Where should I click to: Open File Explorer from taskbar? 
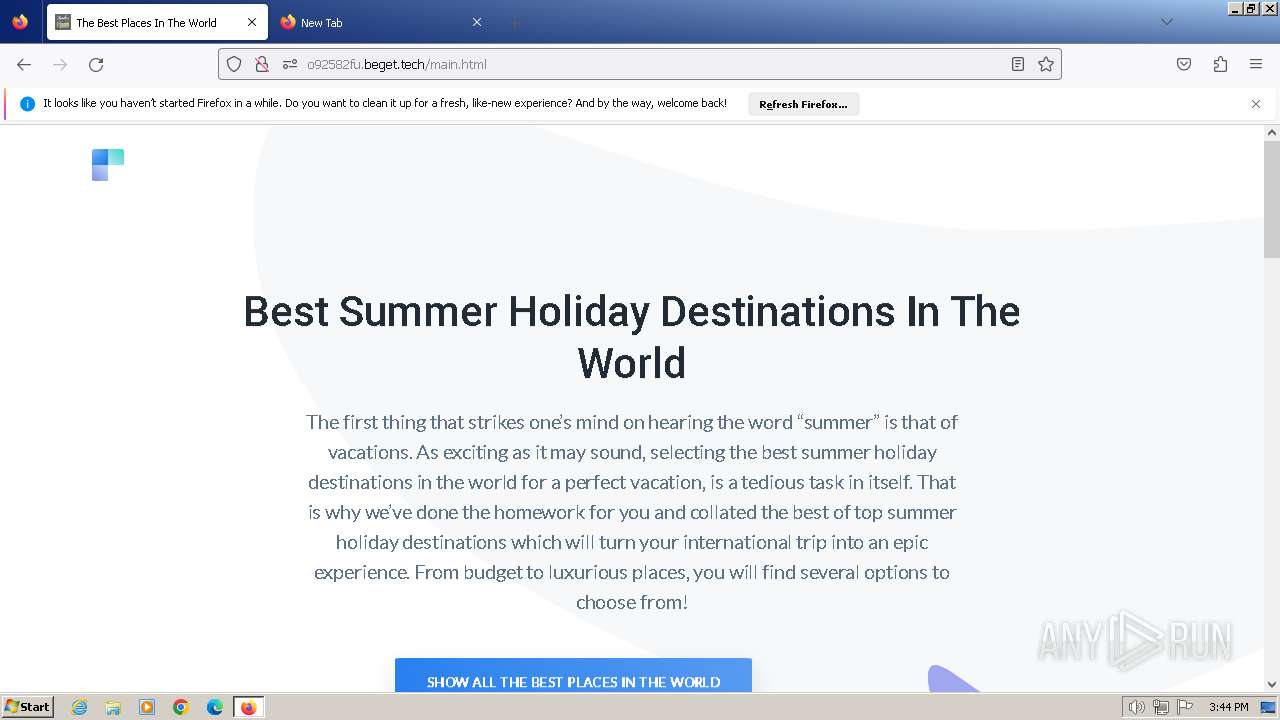click(113, 707)
